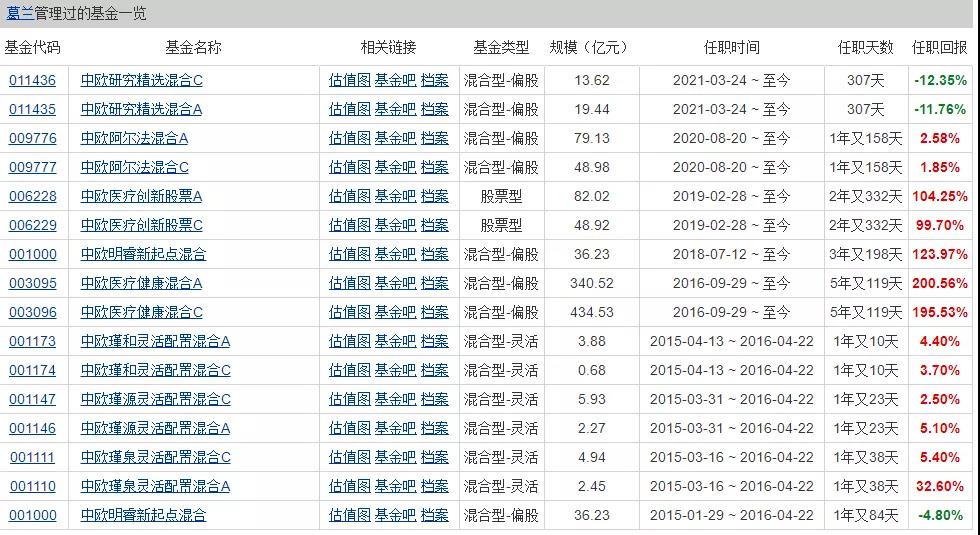Open 基金吧 for 中欧瑾源灵活配置混合C
980x535 pixels.
[396, 399]
